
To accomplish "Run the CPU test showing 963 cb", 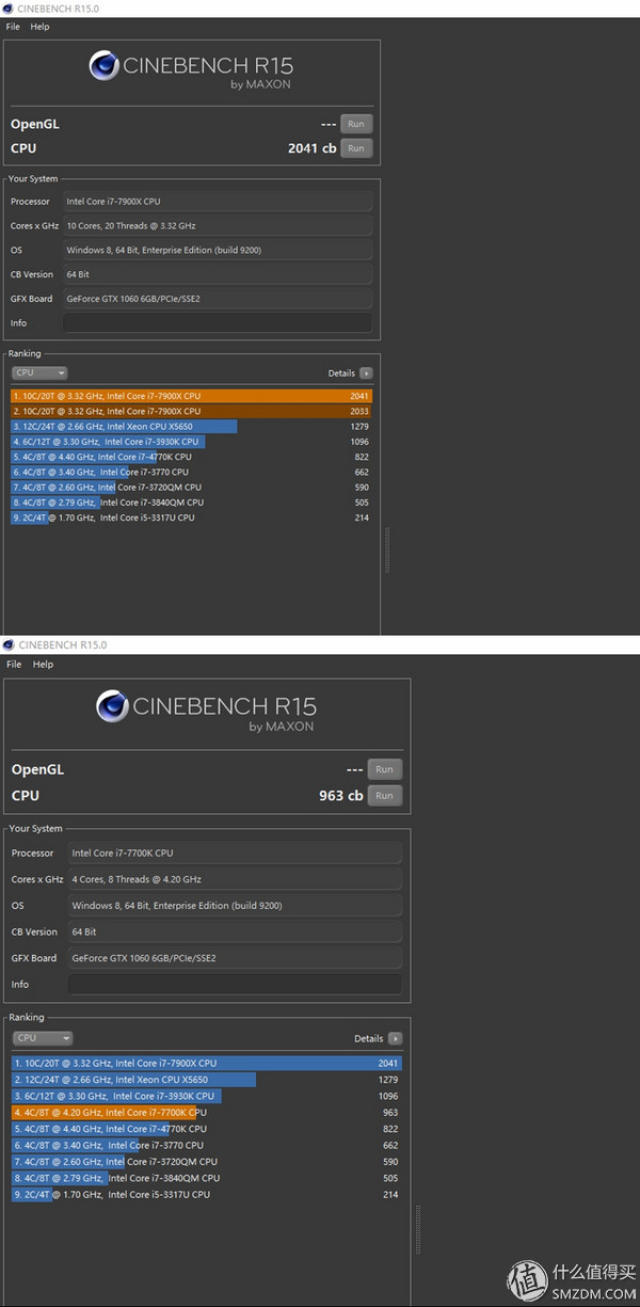I will 385,796.
